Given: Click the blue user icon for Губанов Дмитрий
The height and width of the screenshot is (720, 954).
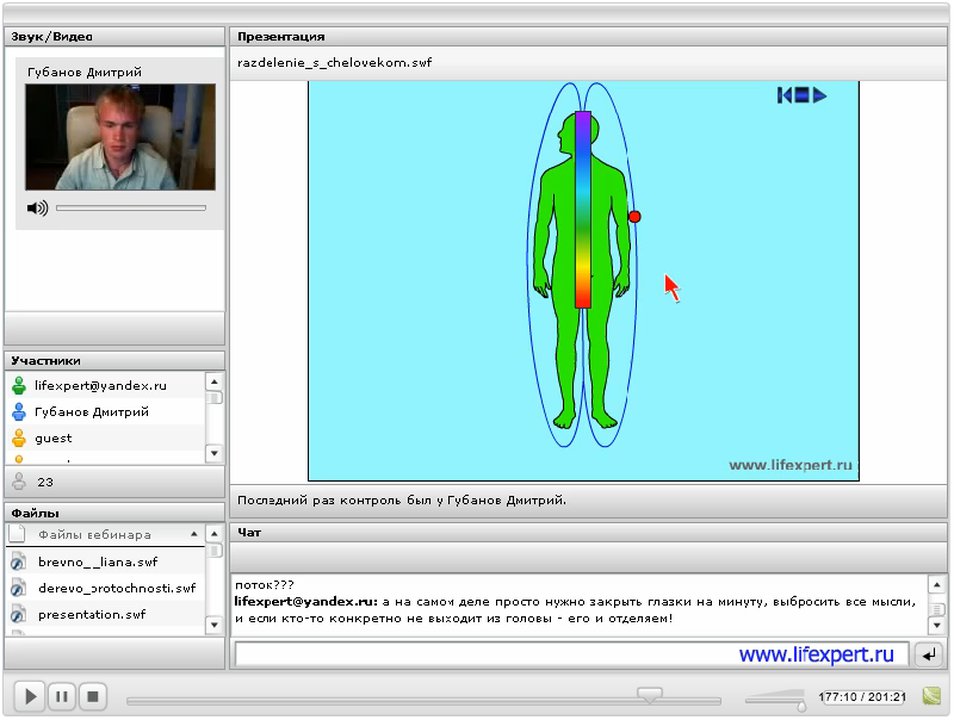Looking at the screenshot, I should click(x=19, y=411).
